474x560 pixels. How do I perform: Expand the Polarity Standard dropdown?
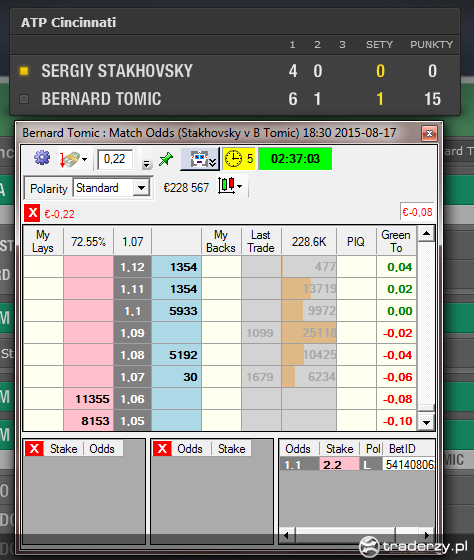141,188
